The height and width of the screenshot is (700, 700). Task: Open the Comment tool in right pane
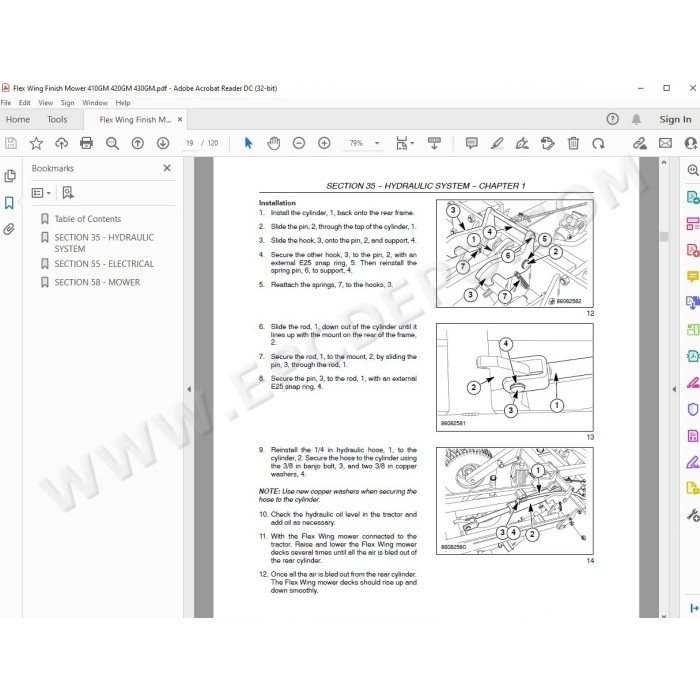click(692, 276)
